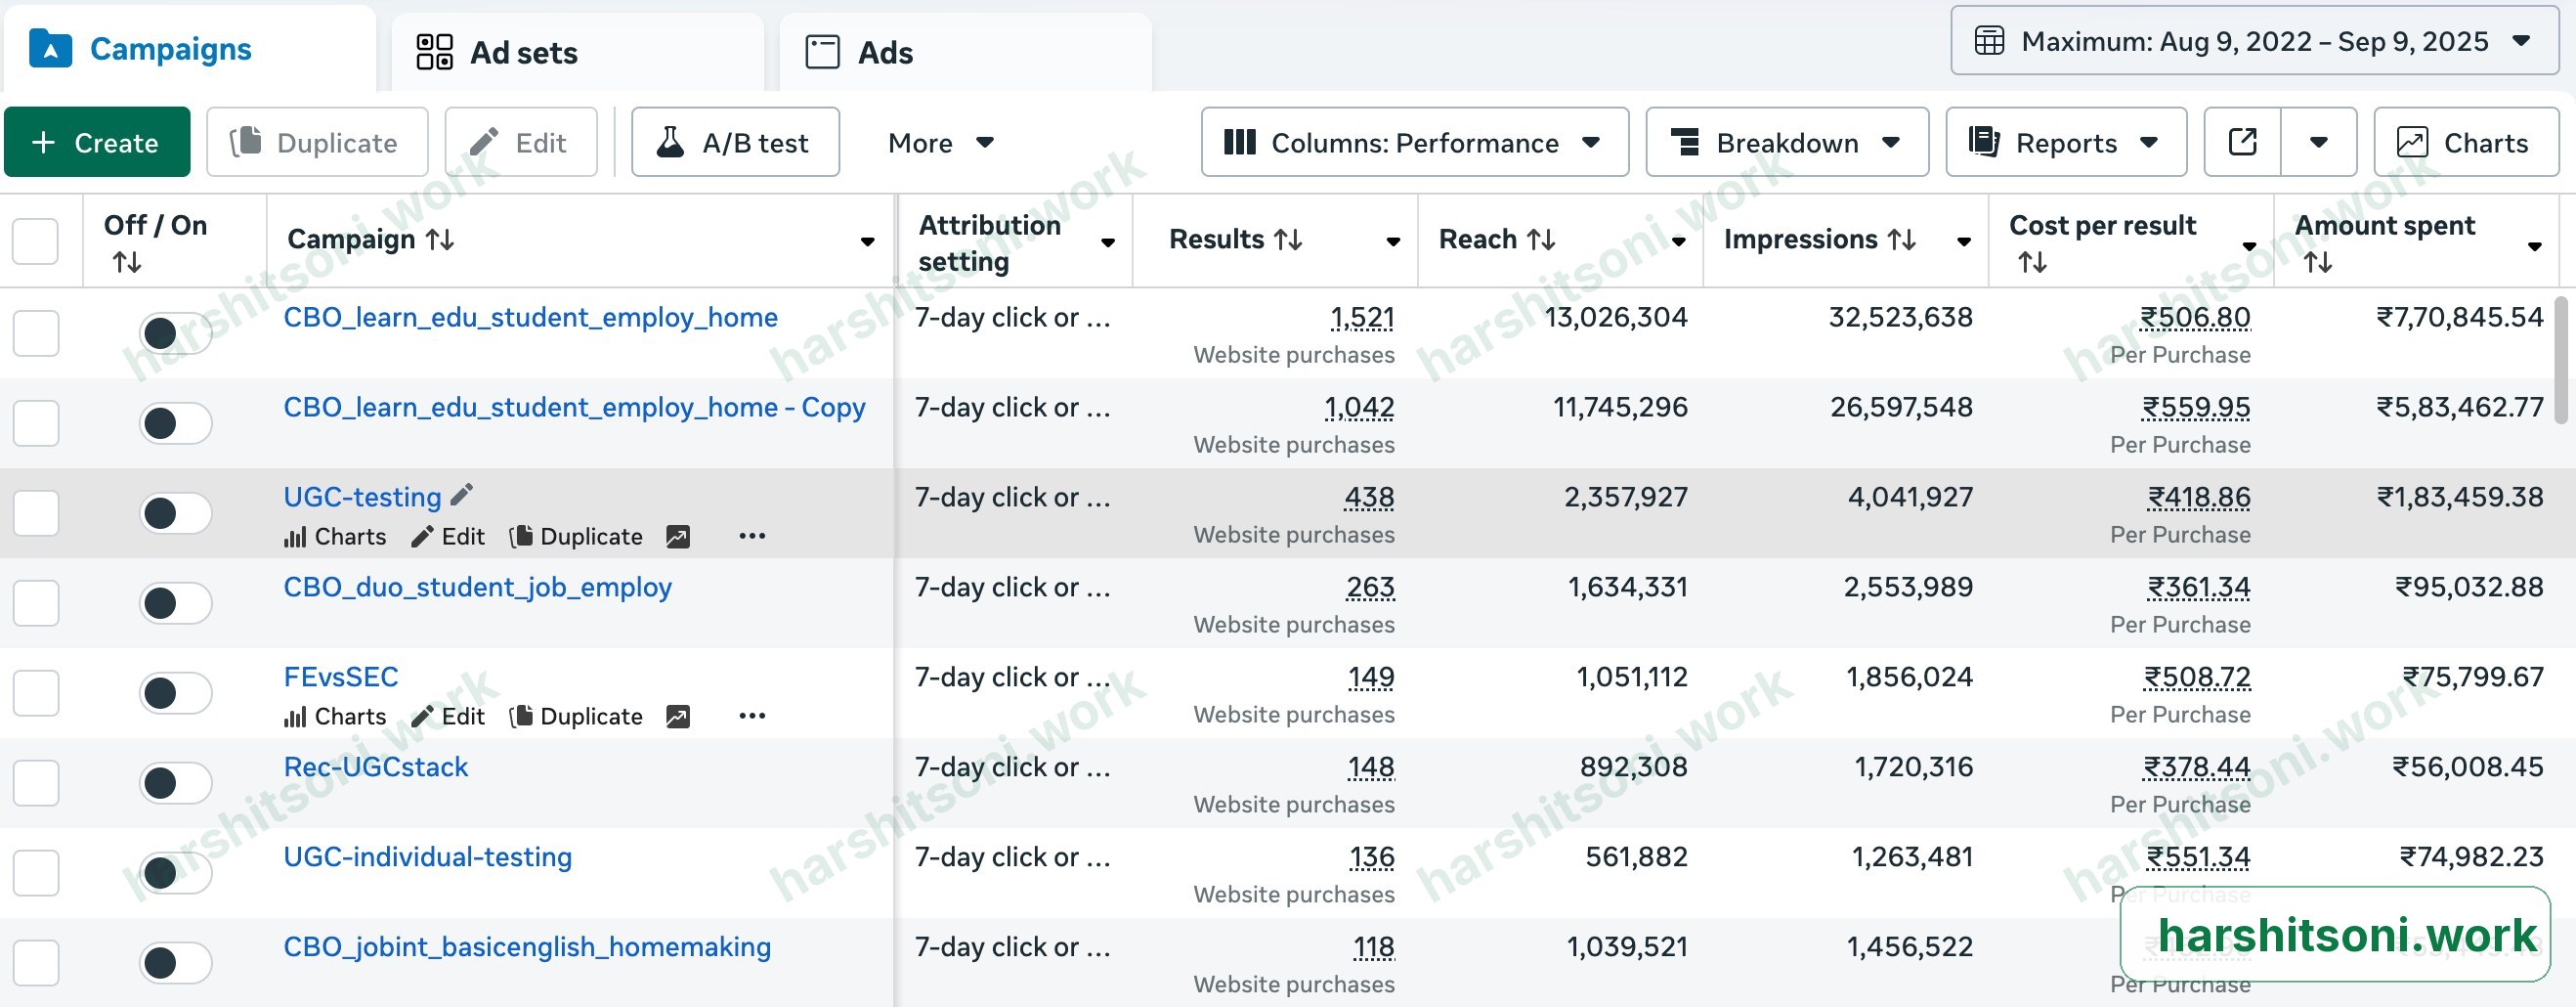Open the CBO_jobint_basicenglish_homemaking campaign link

(x=527, y=947)
